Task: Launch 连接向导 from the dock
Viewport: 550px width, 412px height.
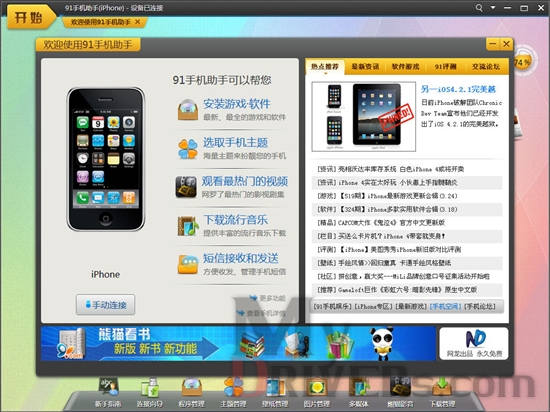Action: coord(150,393)
